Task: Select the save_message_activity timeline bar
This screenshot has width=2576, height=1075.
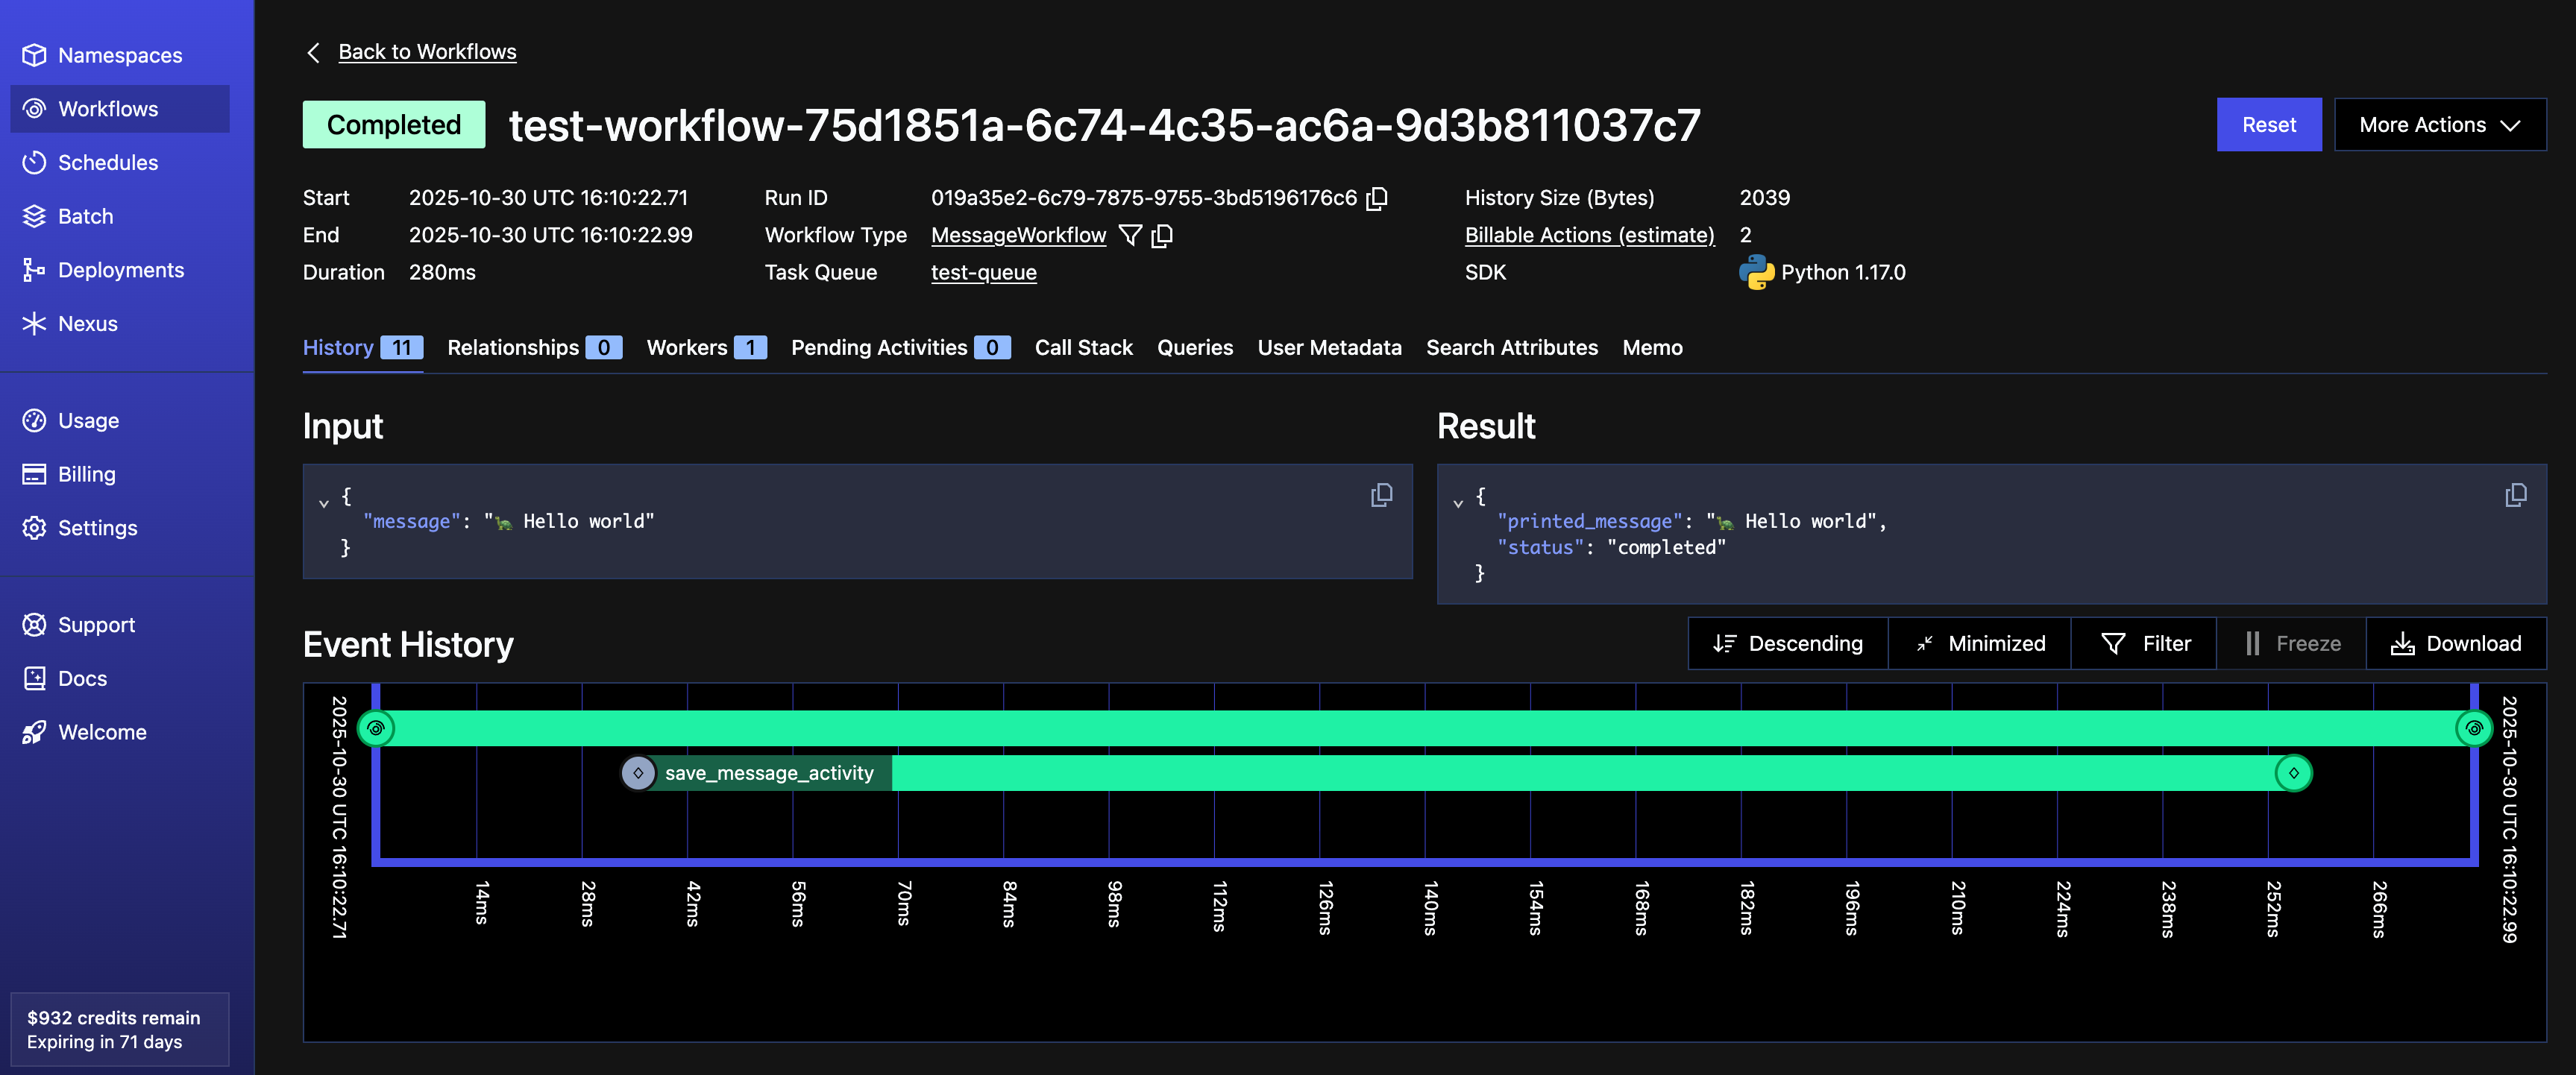Action: coord(770,772)
